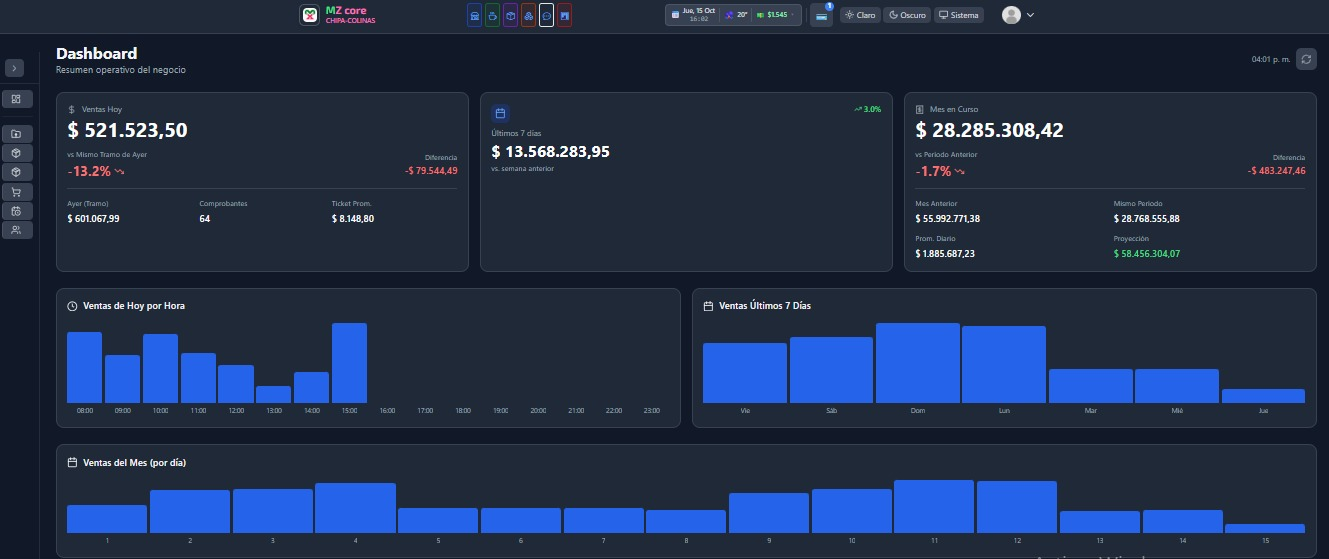Click the weather 20° indicator
Image resolution: width=1329 pixels, height=559 pixels.
tap(737, 15)
